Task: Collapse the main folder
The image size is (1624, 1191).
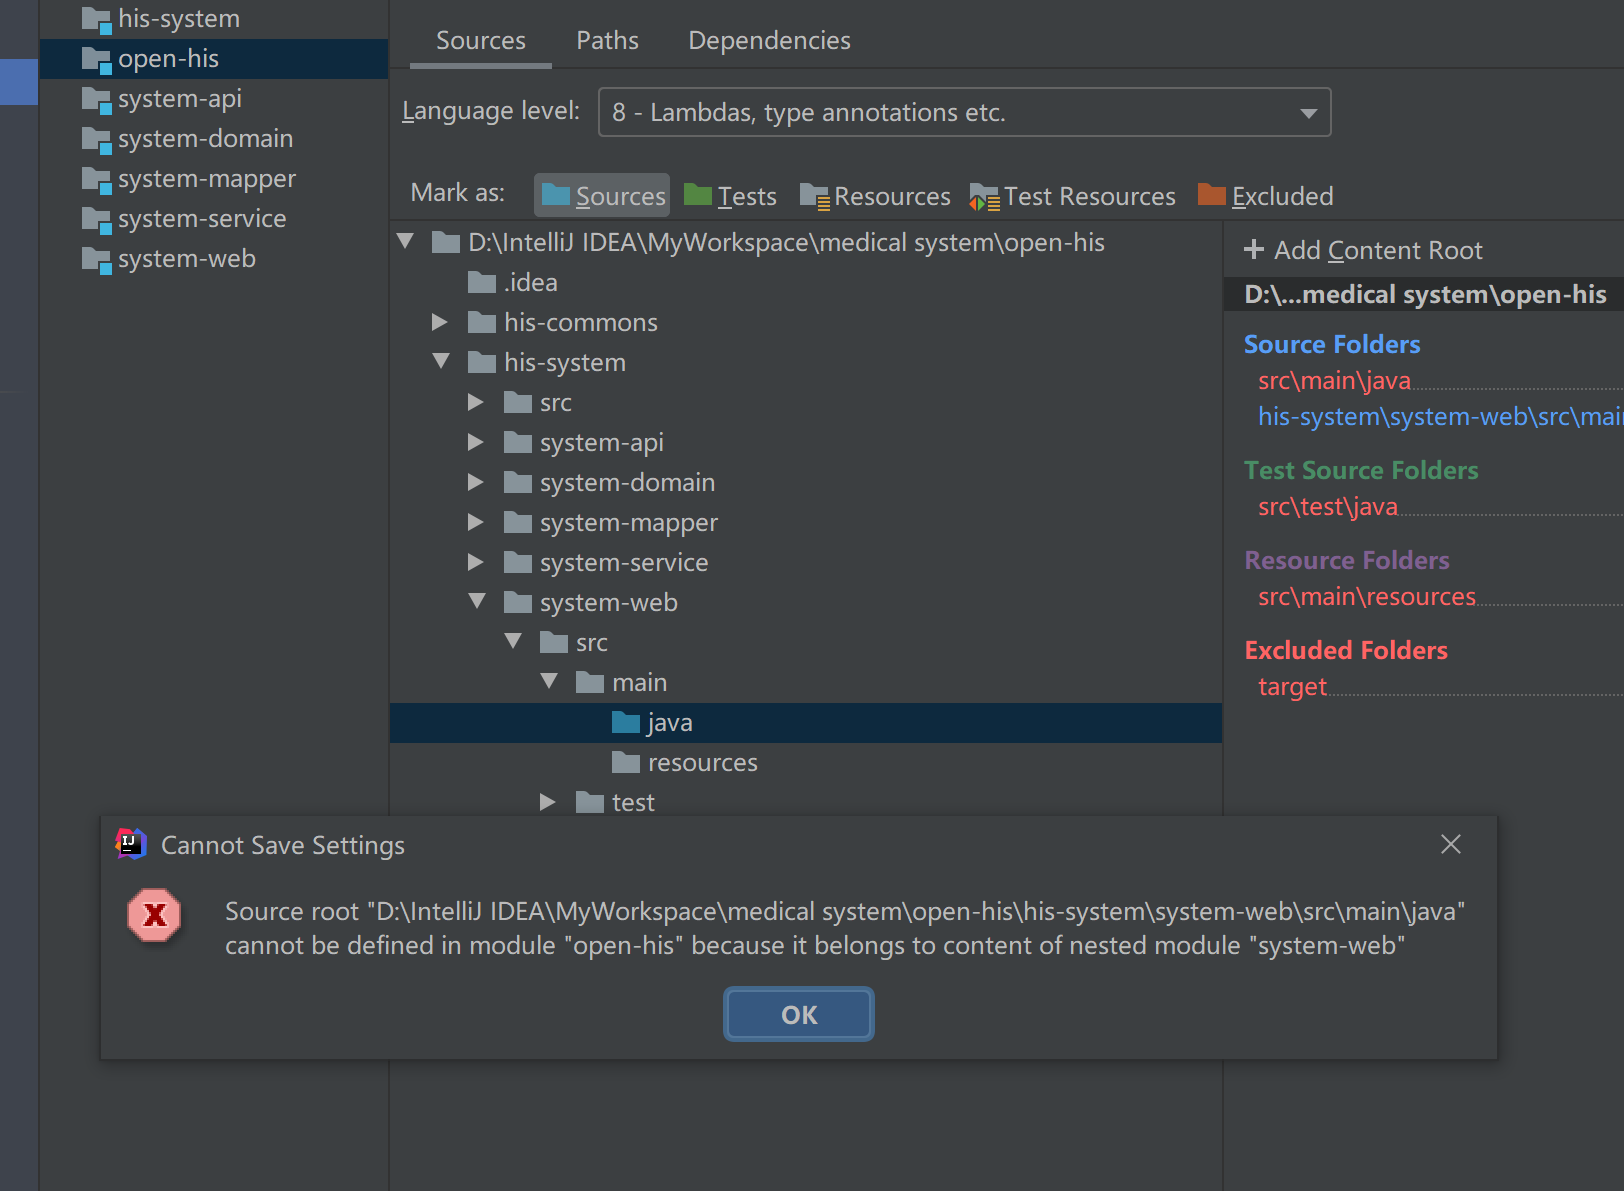Action: [x=549, y=681]
